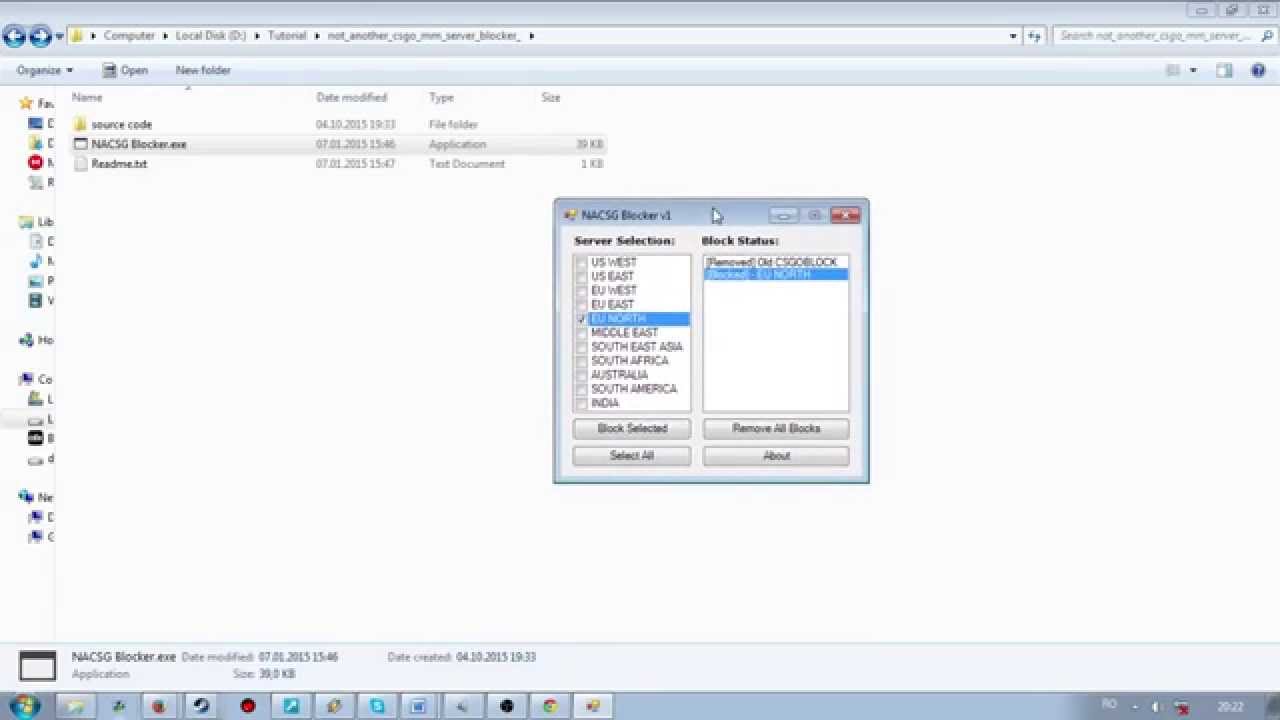1280x720 pixels.
Task: Check the EU WEST server checkbox
Action: click(x=581, y=290)
